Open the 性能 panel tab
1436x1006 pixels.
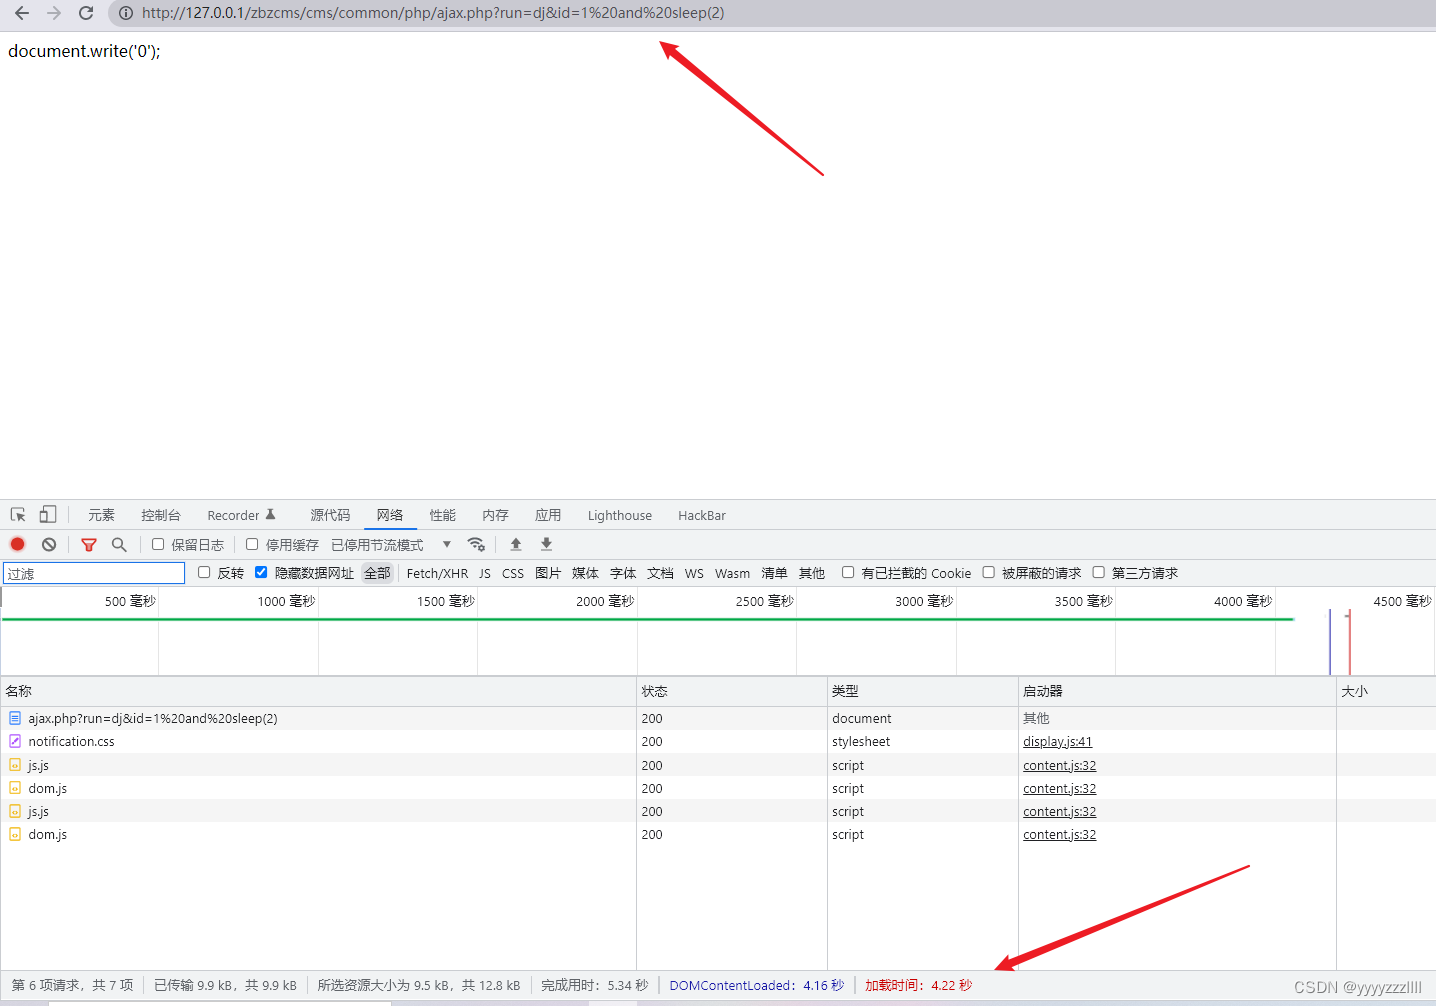pyautogui.click(x=443, y=515)
